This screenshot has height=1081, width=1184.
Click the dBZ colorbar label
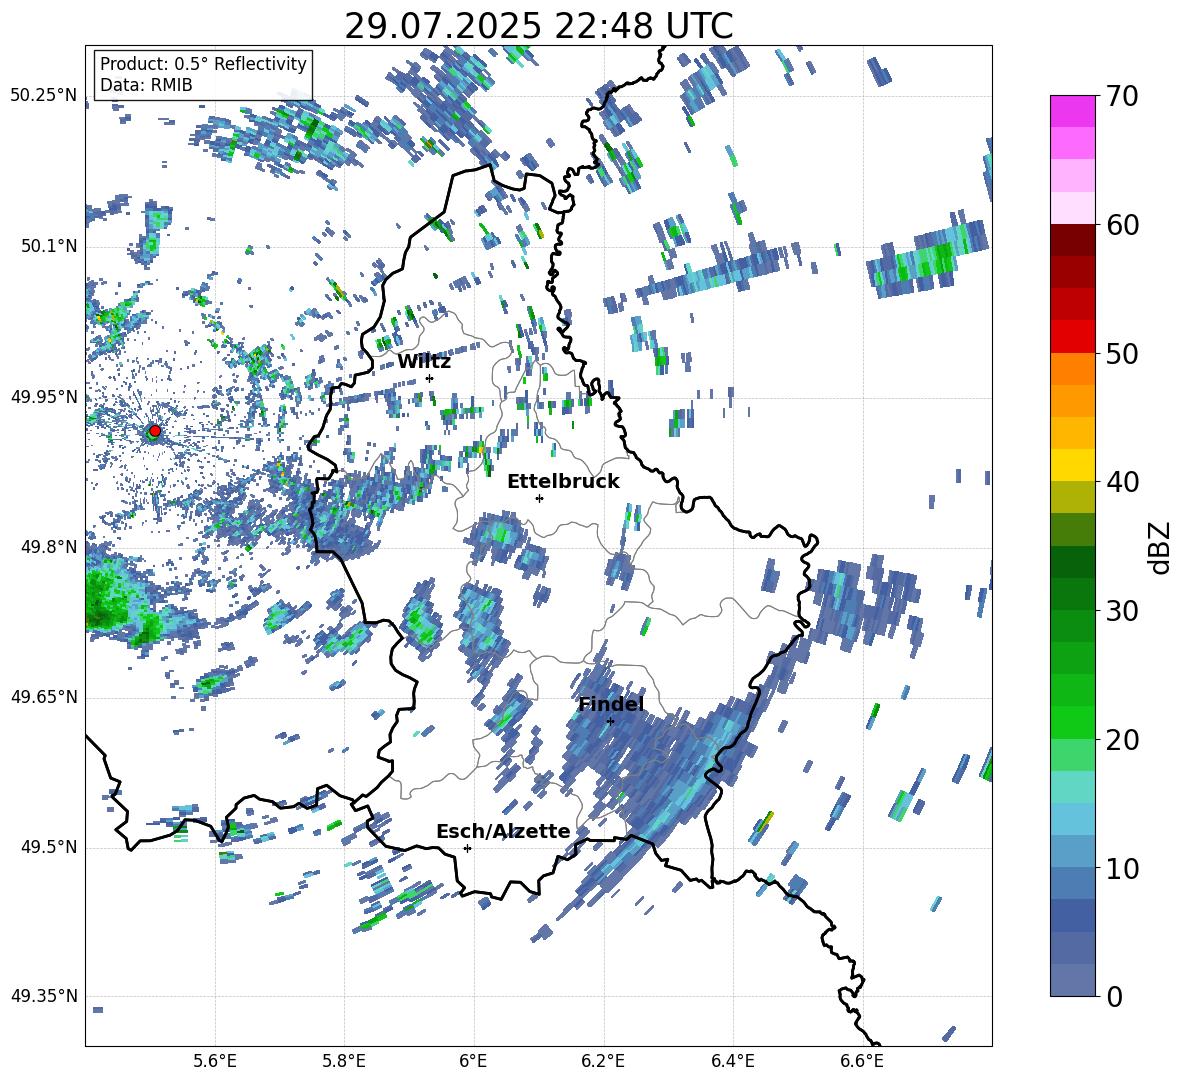(x=1159, y=547)
